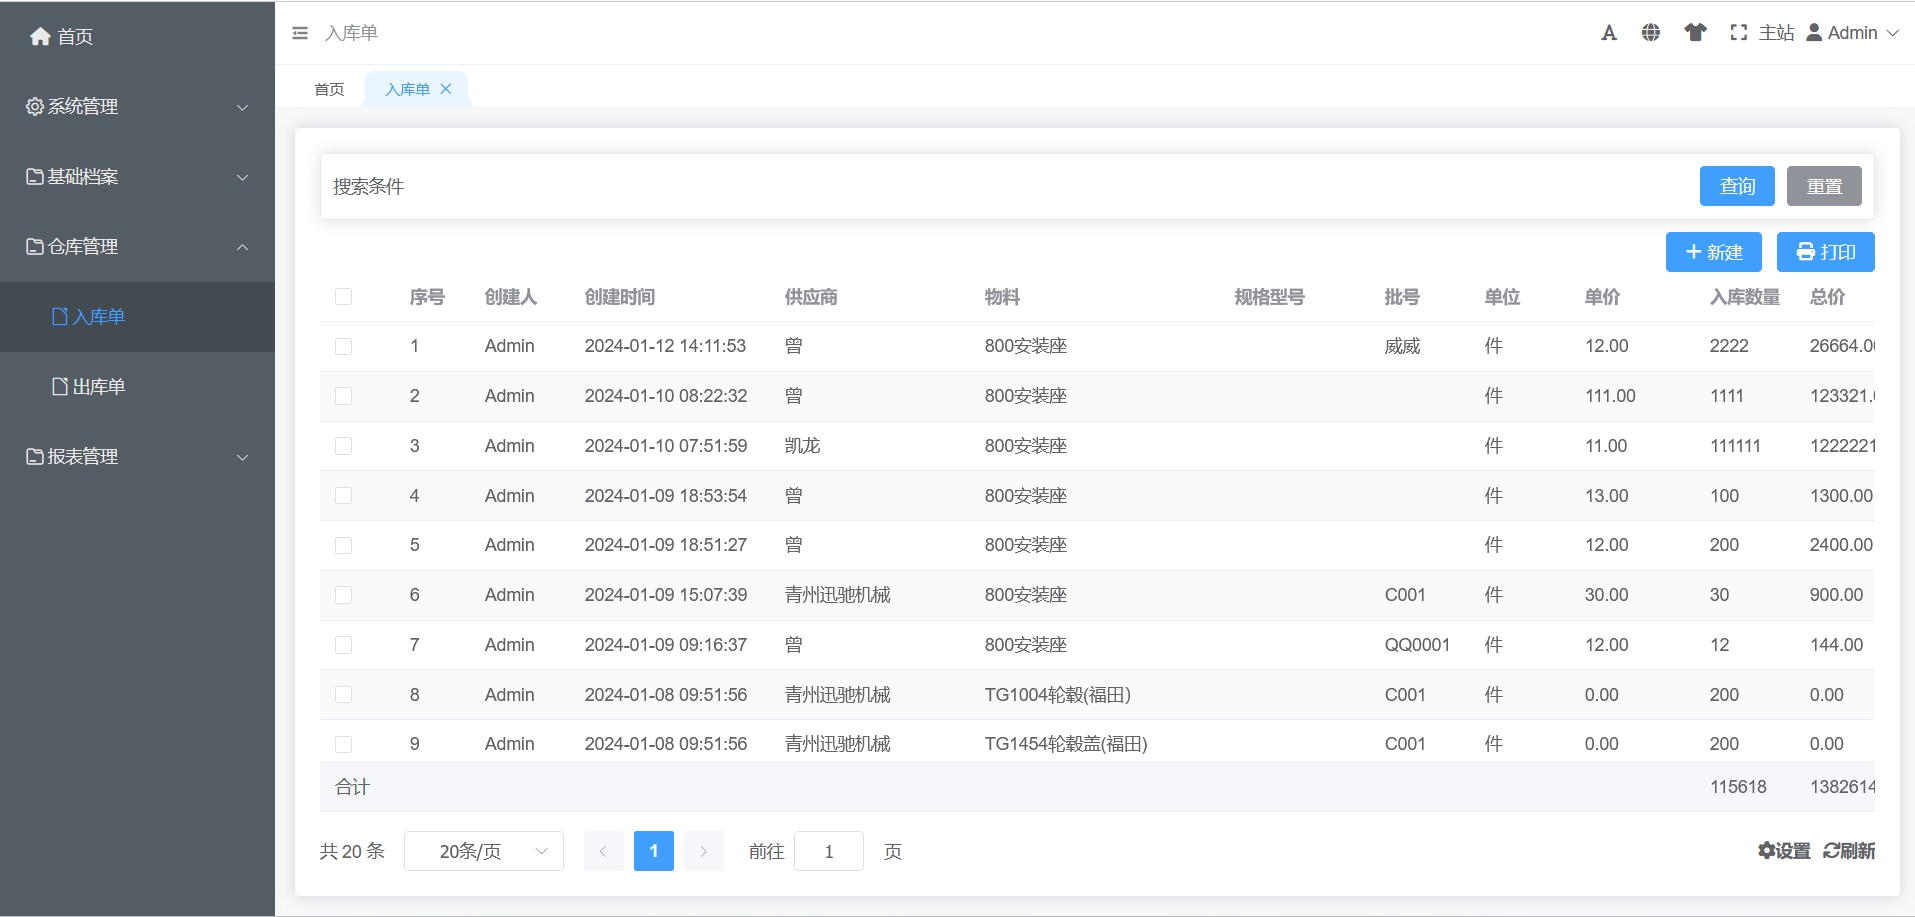
Task: Click batch 威威 in row 1
Action: (x=1402, y=346)
